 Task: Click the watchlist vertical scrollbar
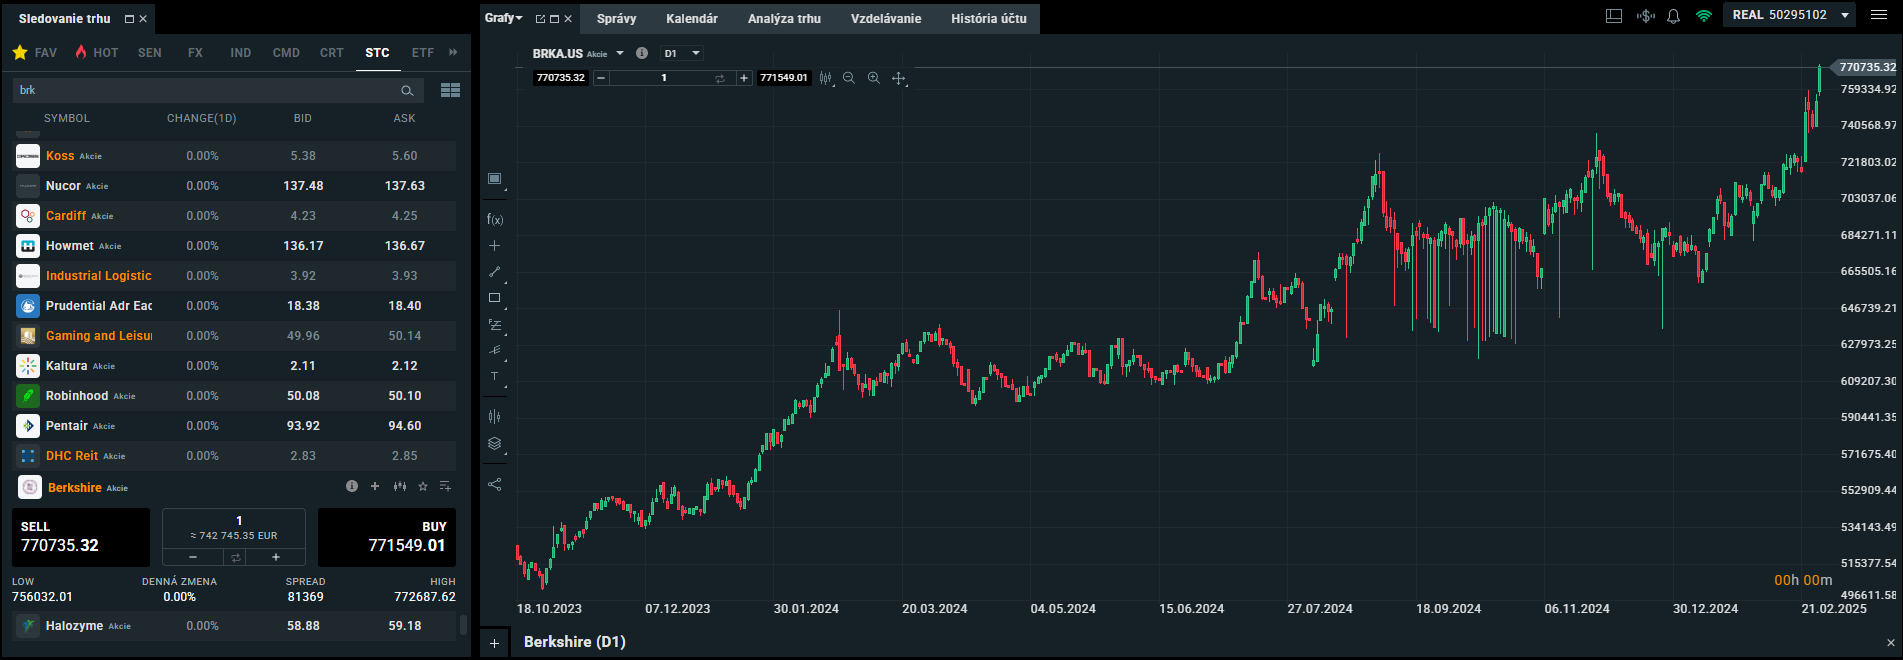click(x=463, y=625)
